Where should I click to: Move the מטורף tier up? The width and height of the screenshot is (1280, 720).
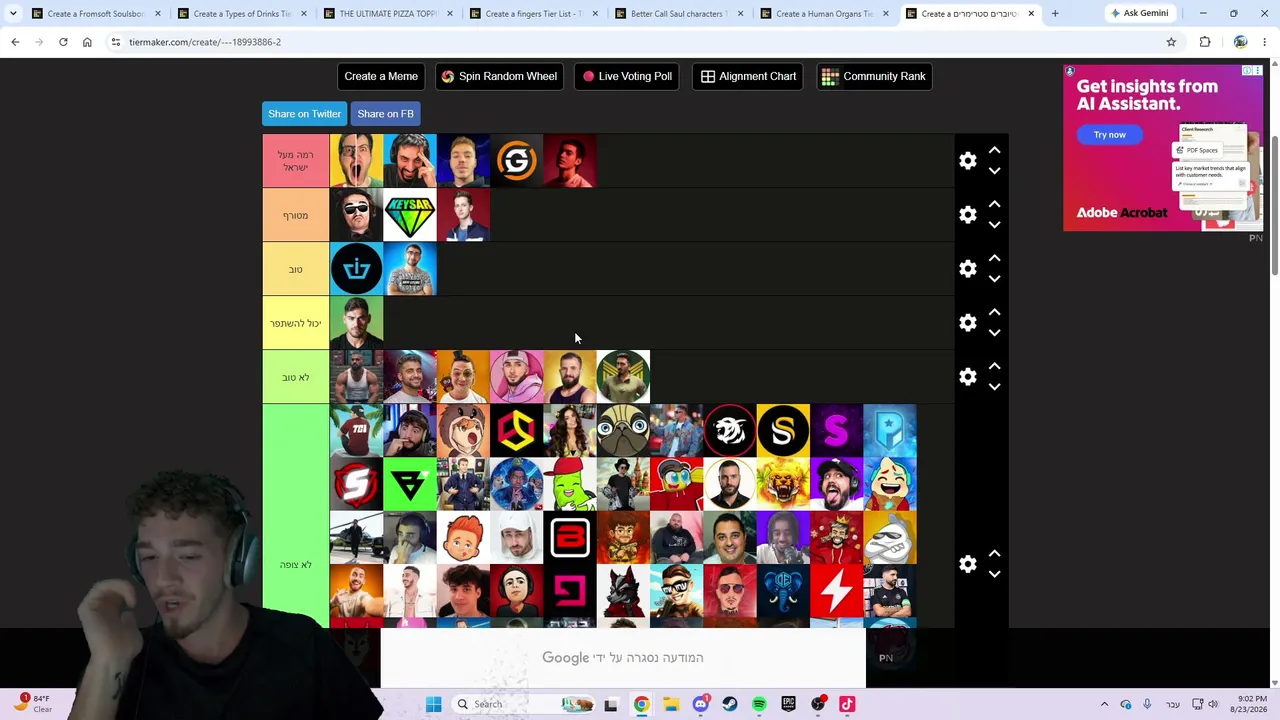(x=994, y=204)
